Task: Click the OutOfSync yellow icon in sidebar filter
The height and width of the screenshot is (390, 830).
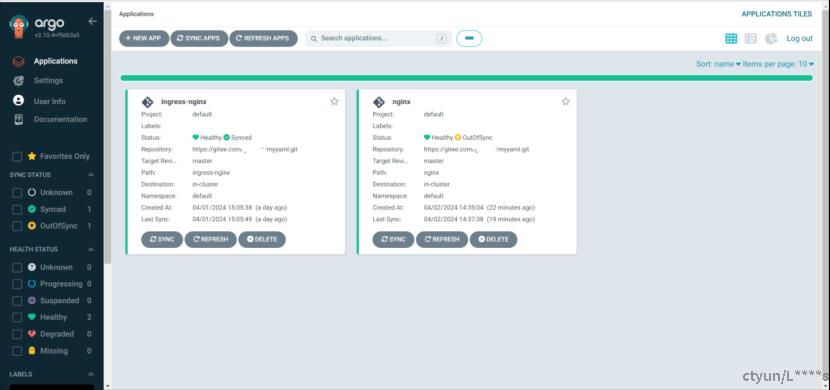Action: coord(31,226)
